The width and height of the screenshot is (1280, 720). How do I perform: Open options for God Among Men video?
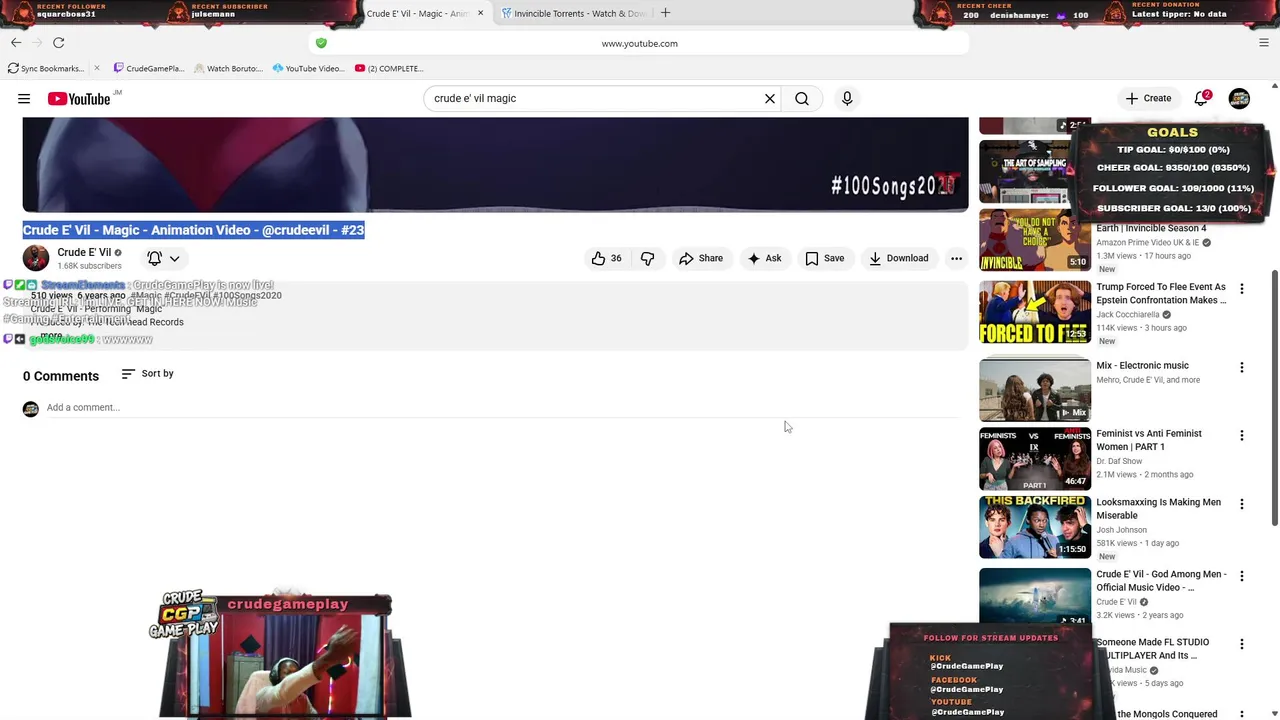coord(1242,576)
